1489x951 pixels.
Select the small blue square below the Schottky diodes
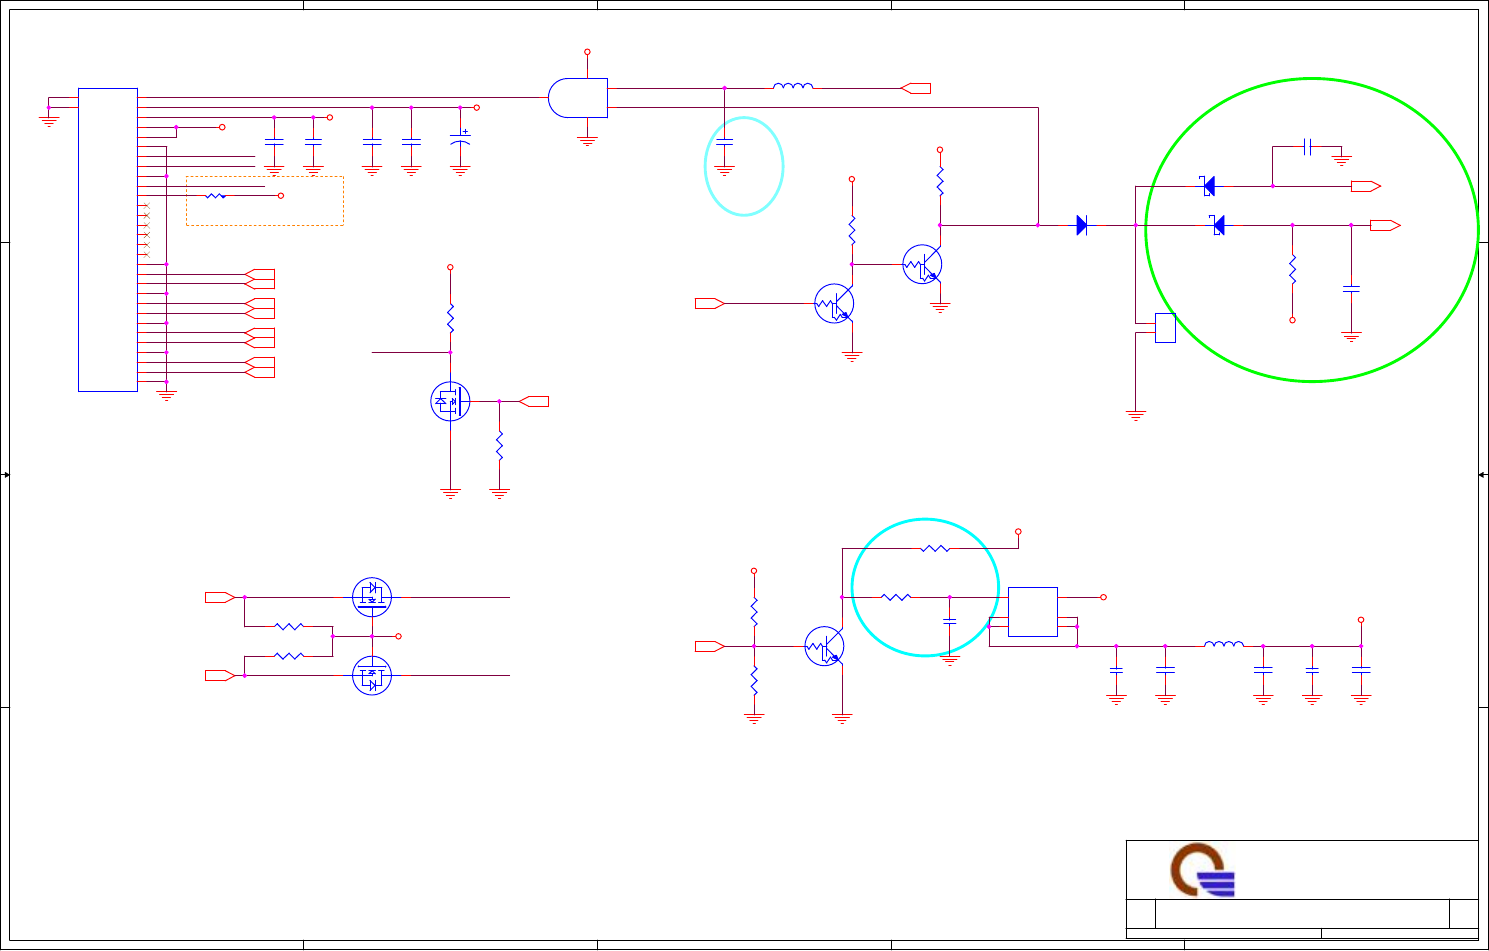[x=1165, y=328]
